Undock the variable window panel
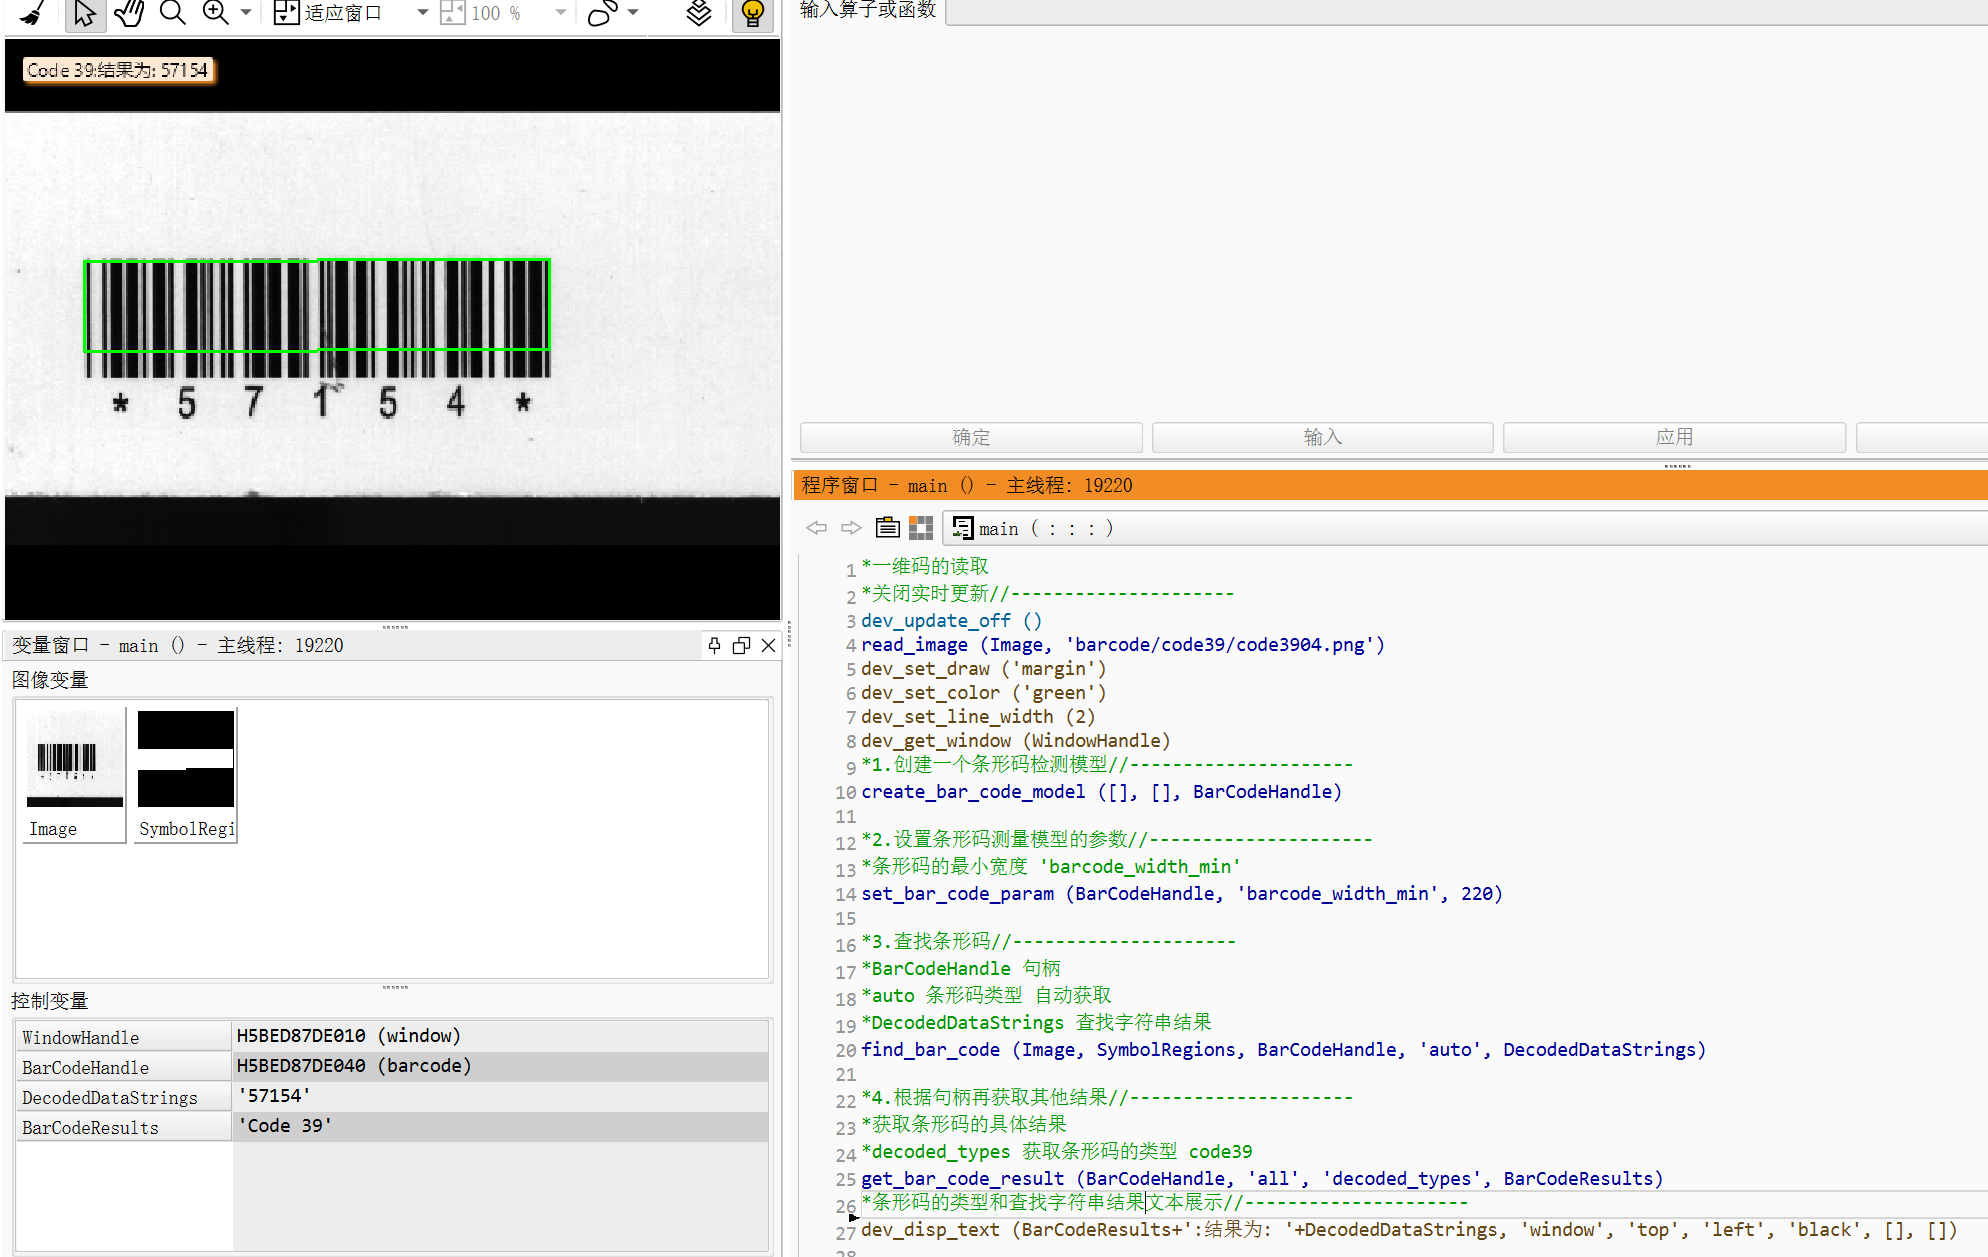1988x1257 pixels. [741, 645]
